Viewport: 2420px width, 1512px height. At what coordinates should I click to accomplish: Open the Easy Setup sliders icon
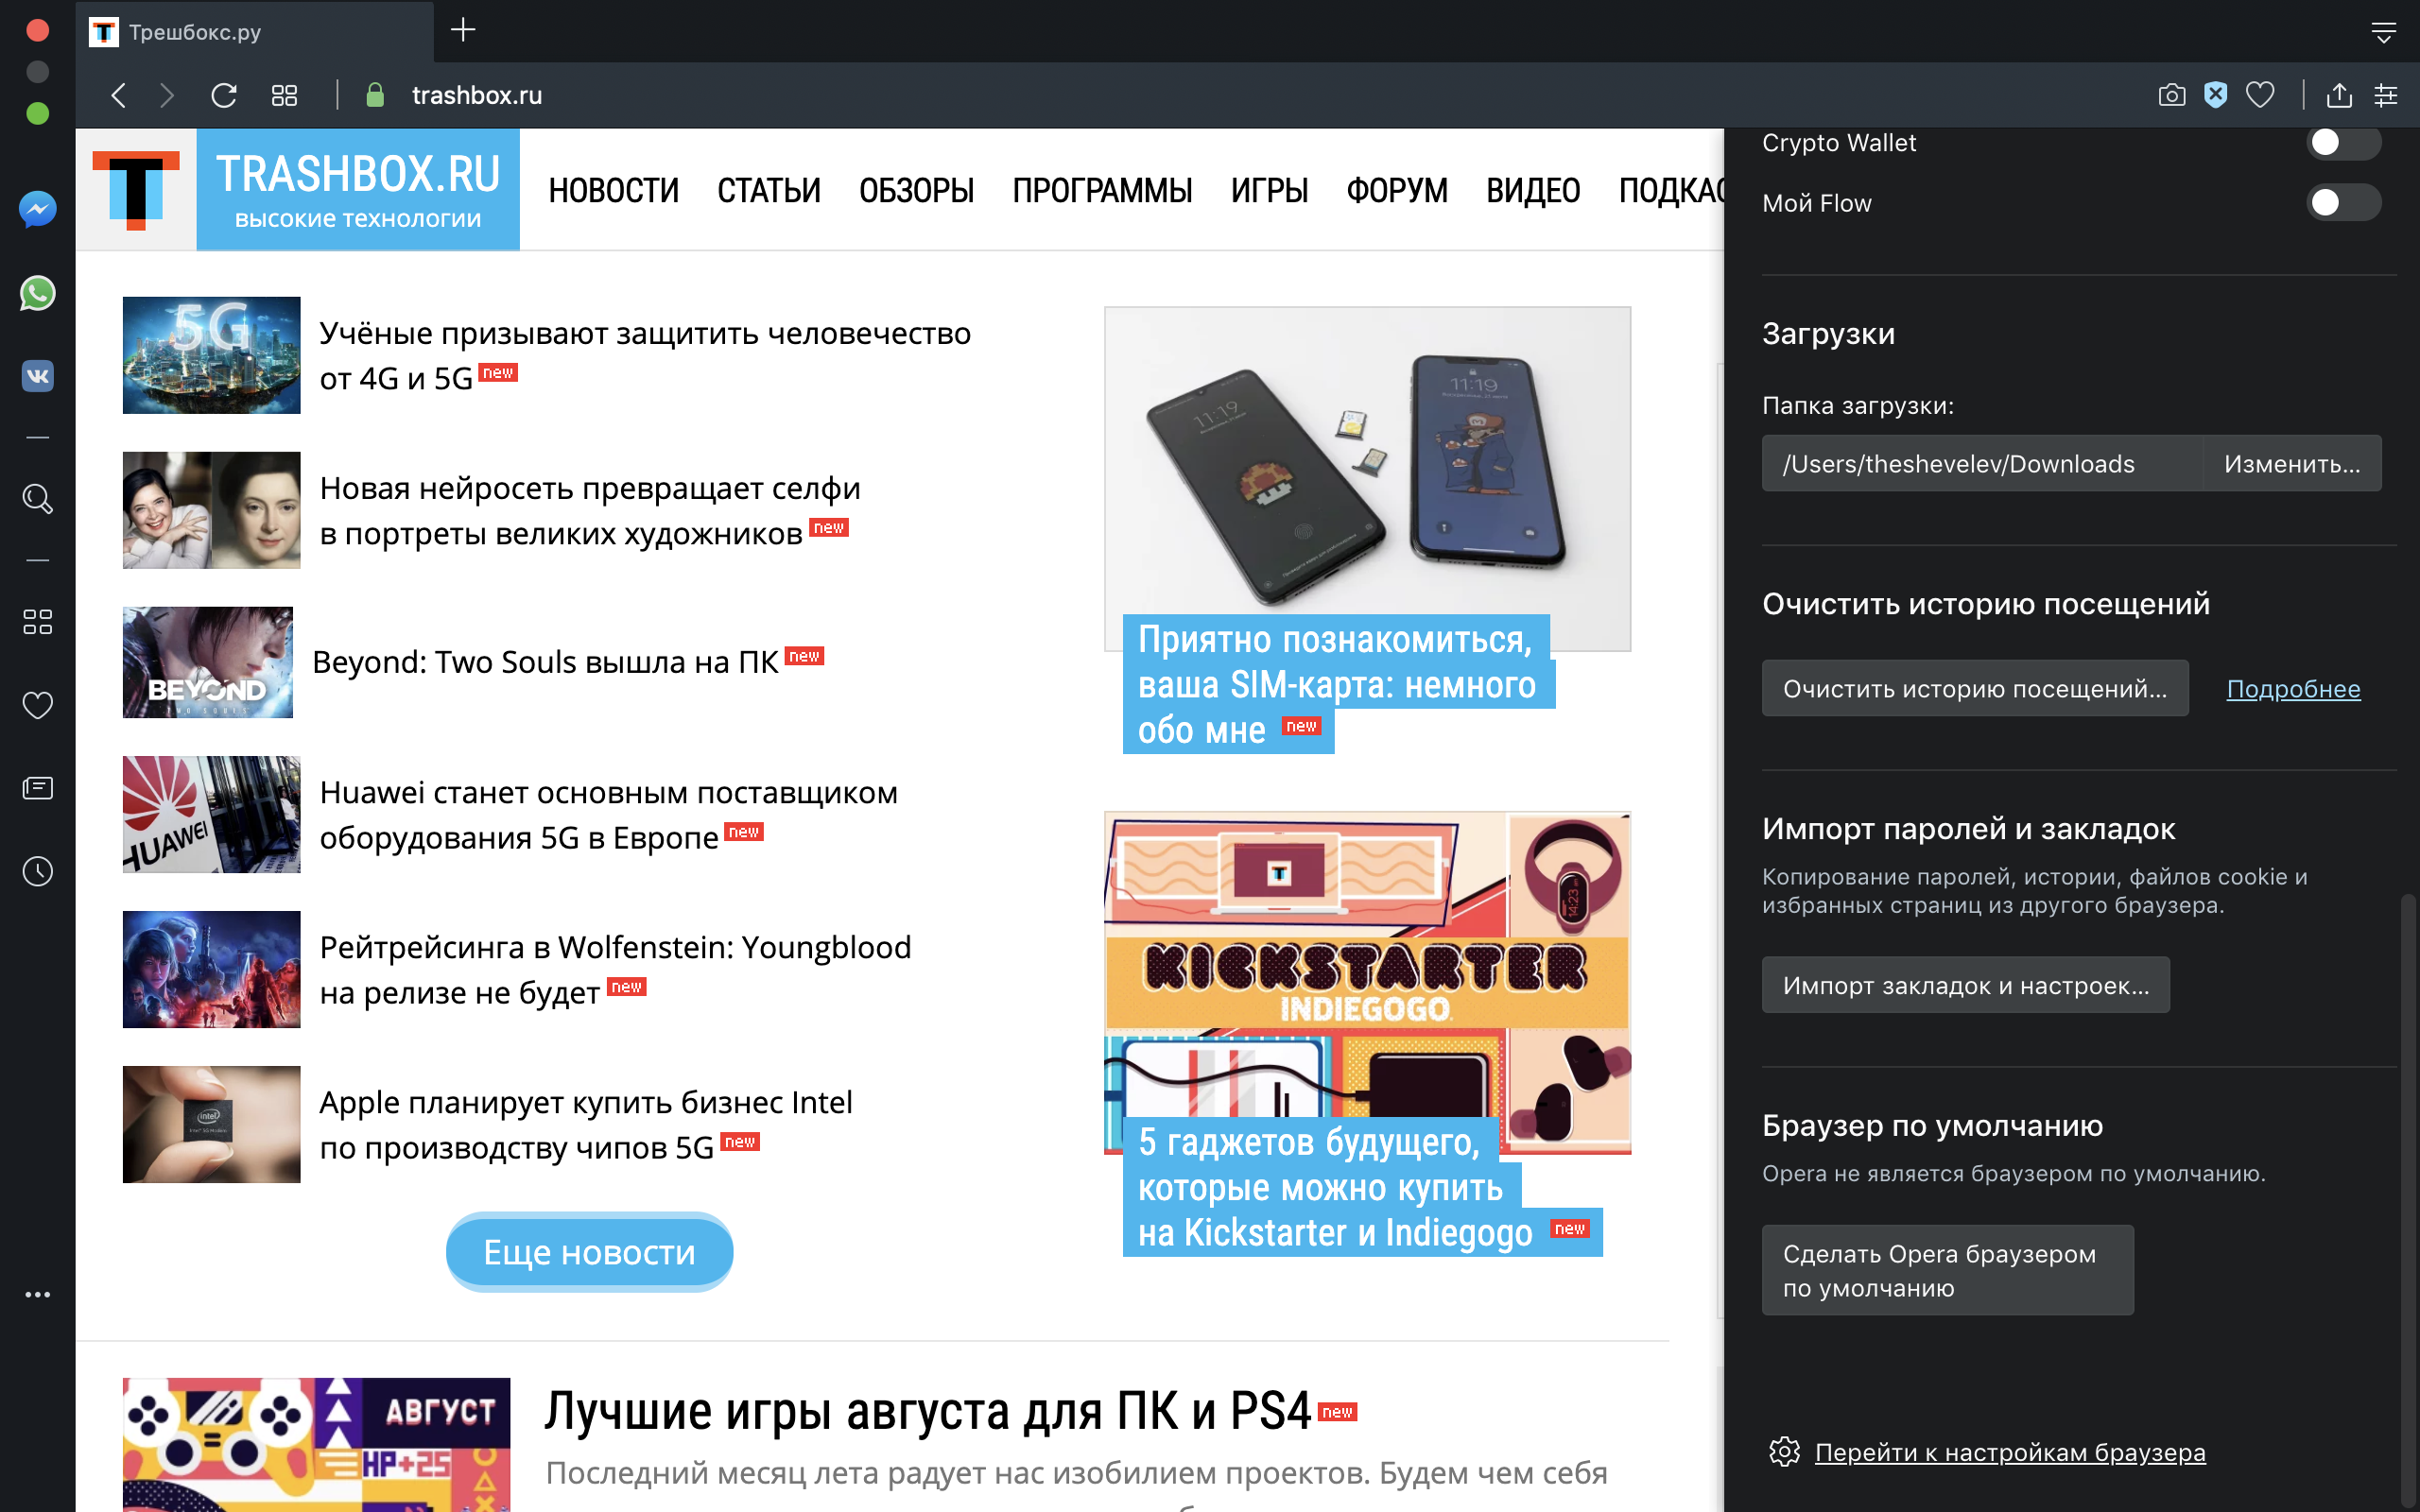click(x=2386, y=95)
